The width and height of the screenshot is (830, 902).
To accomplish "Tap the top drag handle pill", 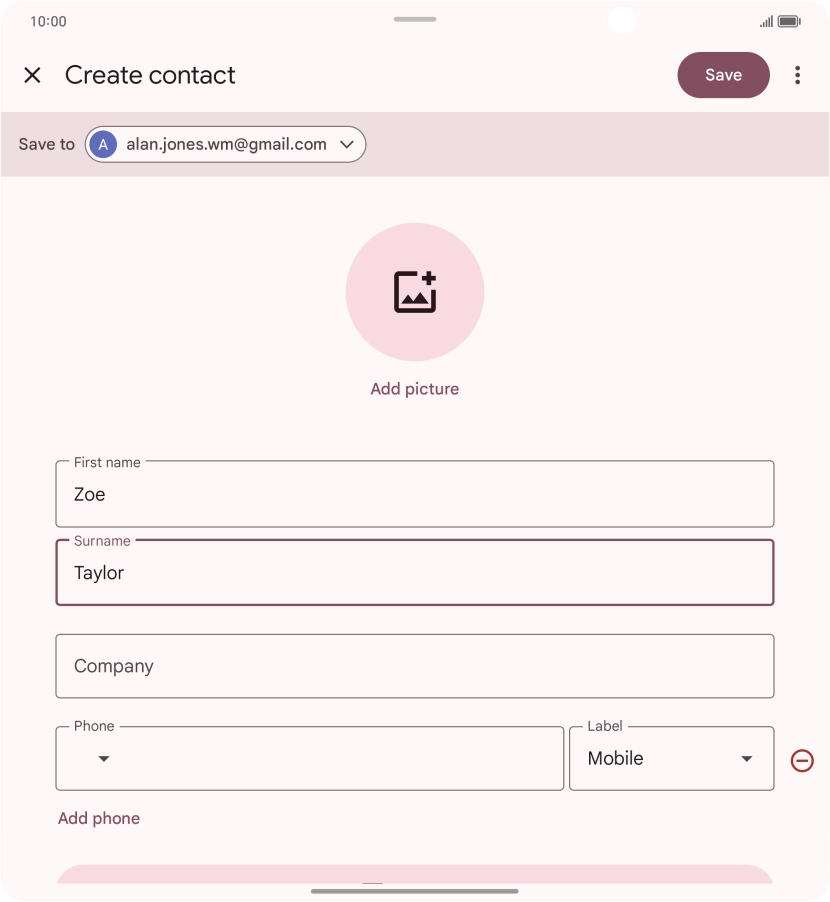I will click(x=415, y=19).
